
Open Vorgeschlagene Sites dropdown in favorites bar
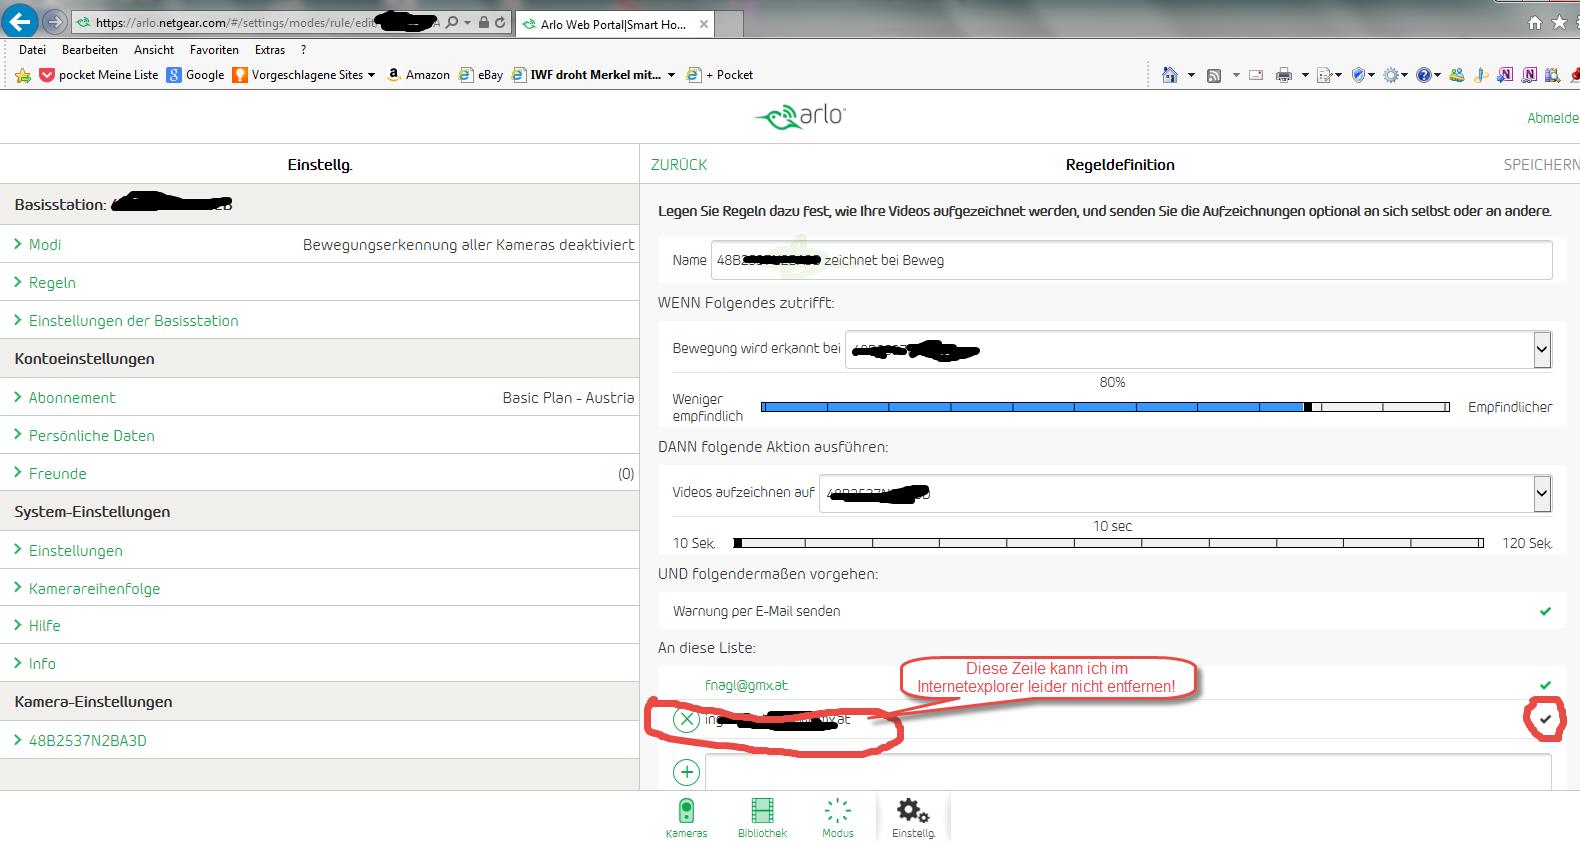point(371,75)
